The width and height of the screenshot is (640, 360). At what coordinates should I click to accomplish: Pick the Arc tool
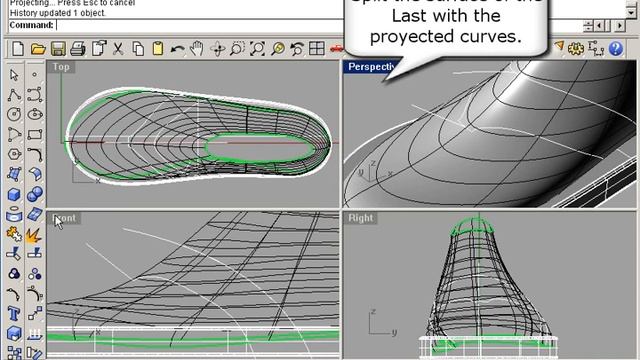click(x=14, y=134)
